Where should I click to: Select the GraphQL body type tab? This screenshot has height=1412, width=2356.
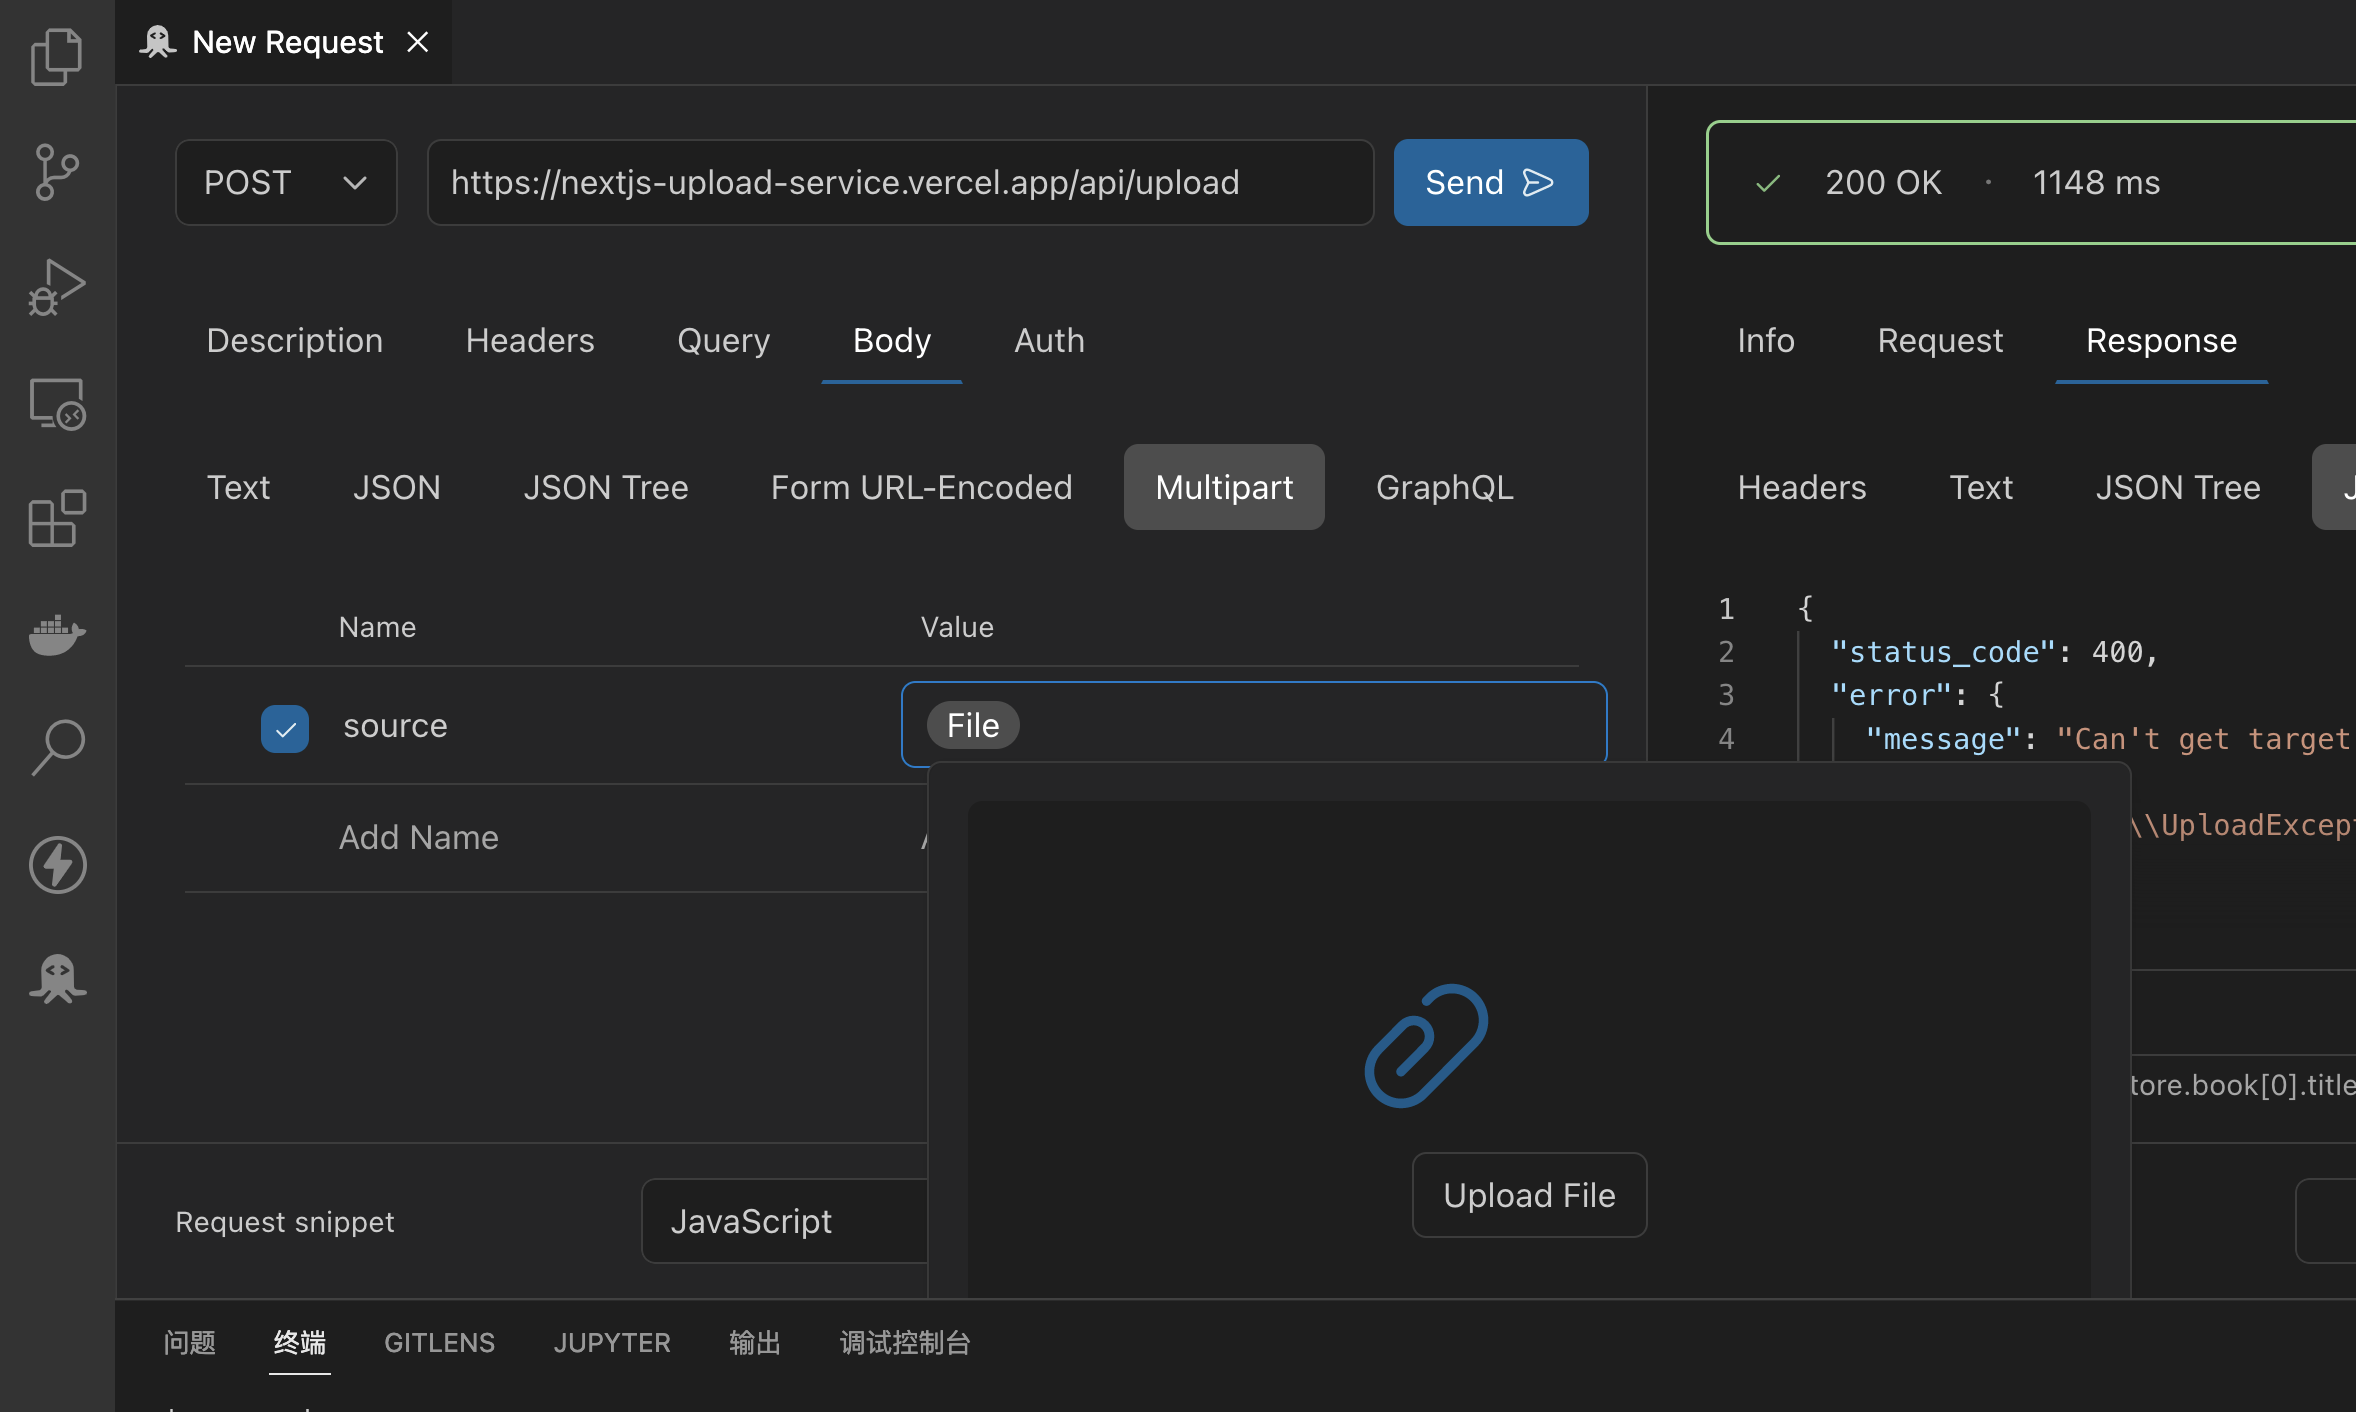point(1444,487)
